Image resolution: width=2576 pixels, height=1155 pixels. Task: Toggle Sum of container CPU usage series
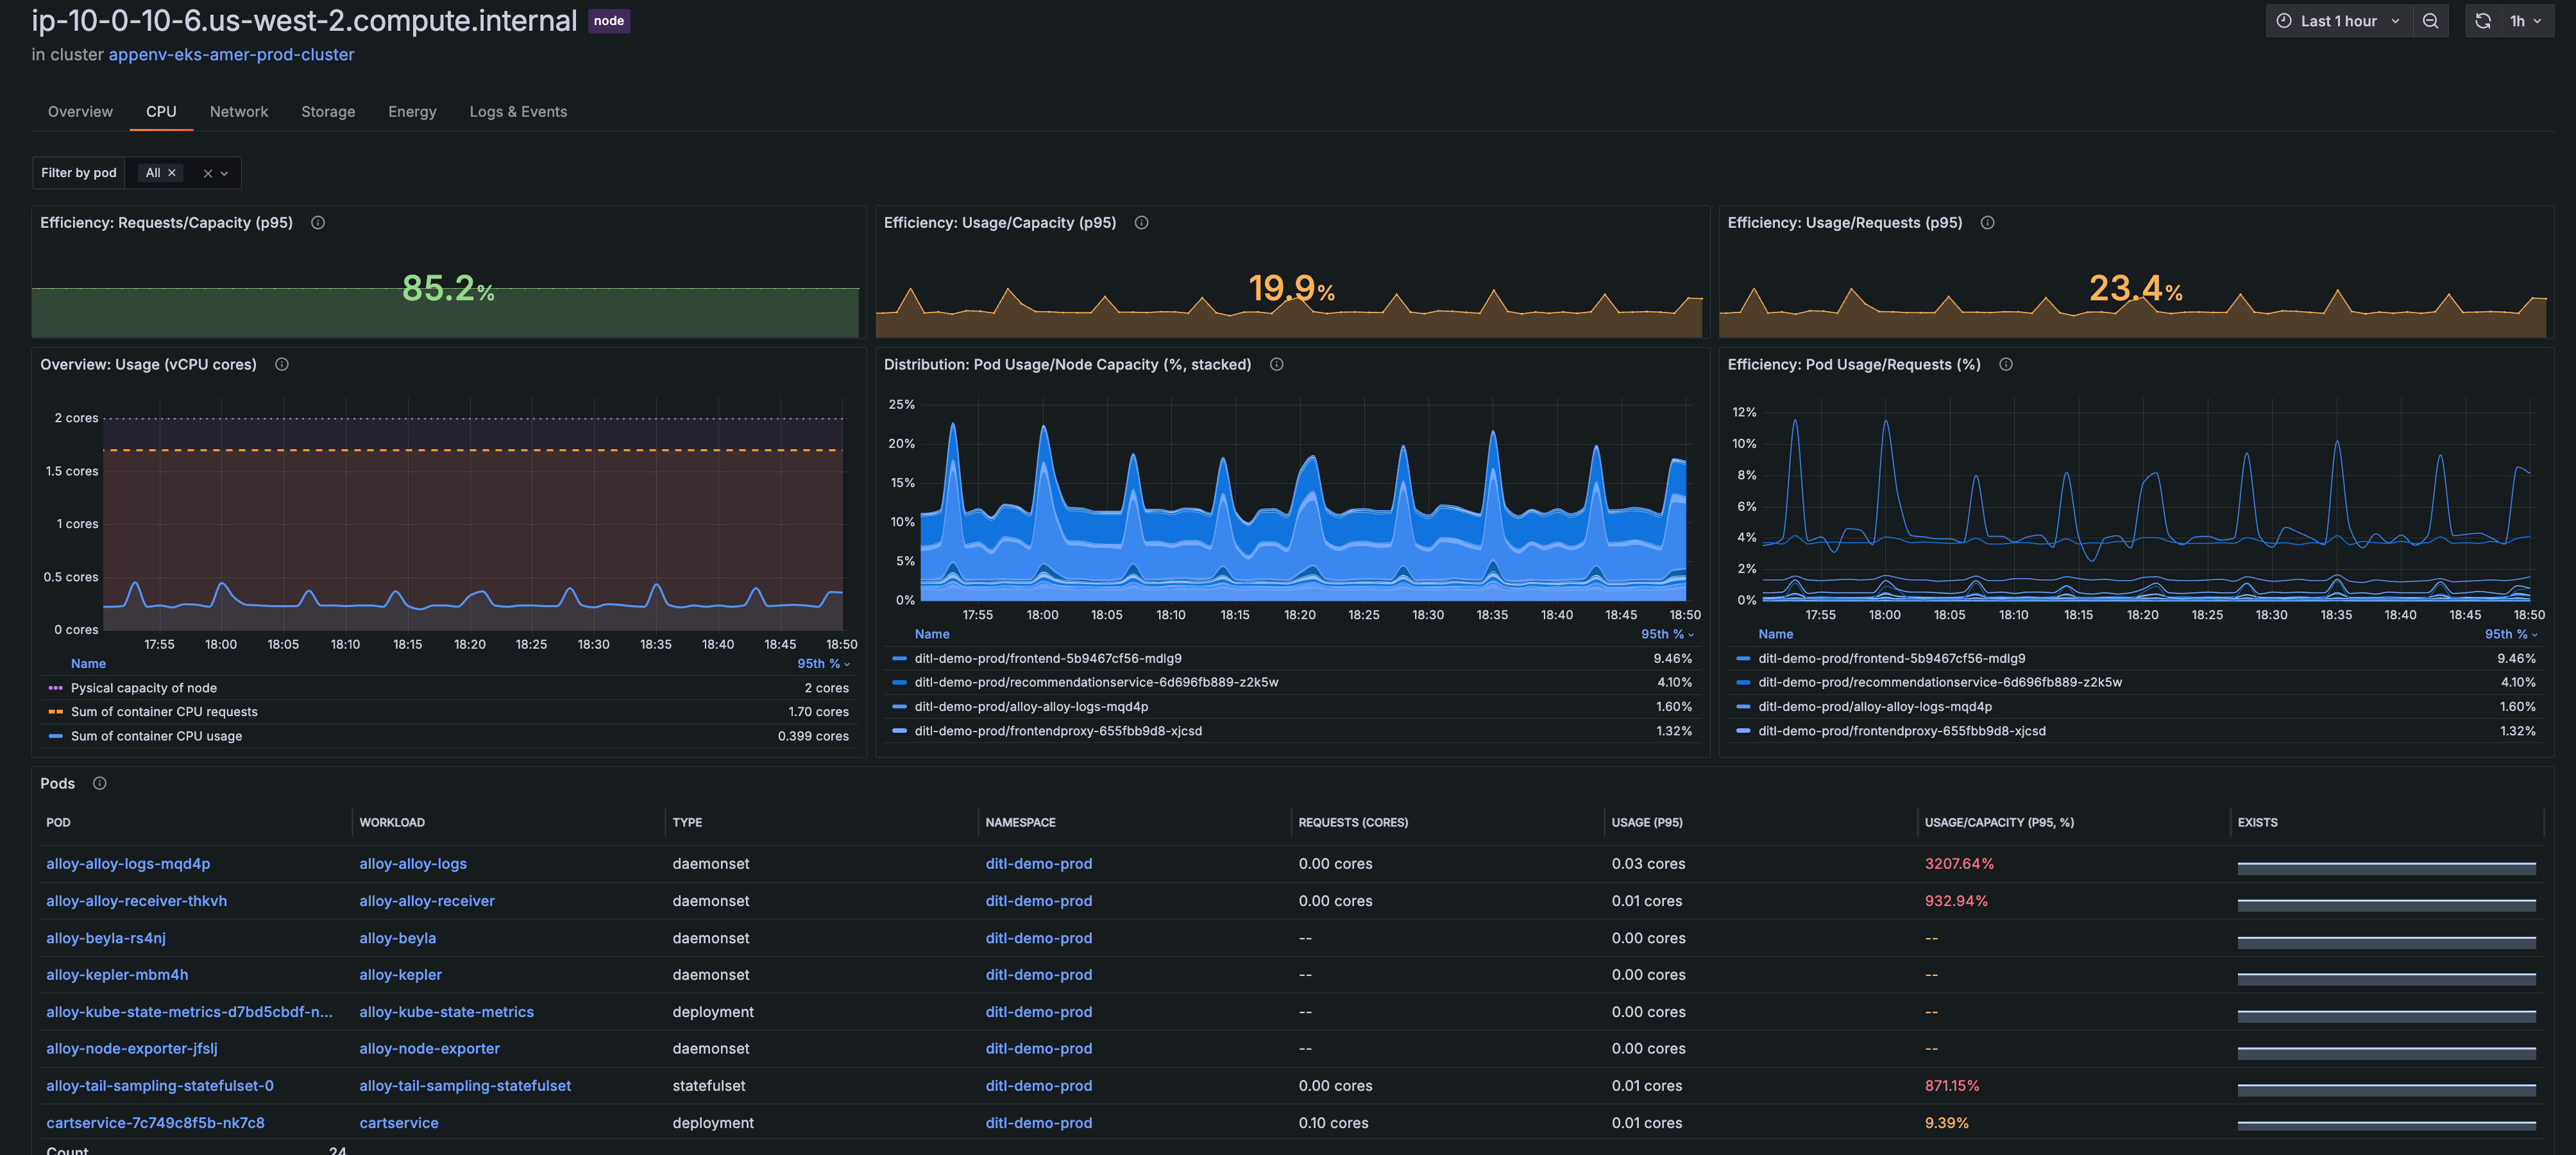pos(156,736)
